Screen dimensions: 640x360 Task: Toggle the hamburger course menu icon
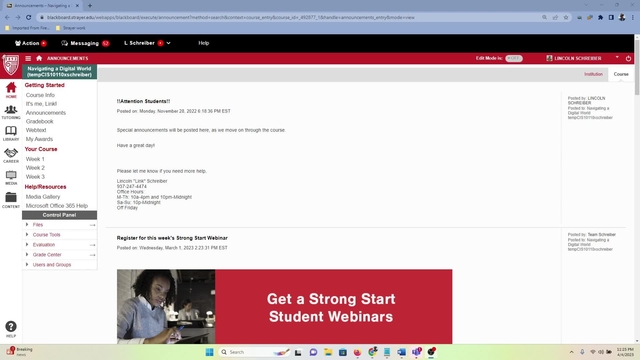coord(28,58)
